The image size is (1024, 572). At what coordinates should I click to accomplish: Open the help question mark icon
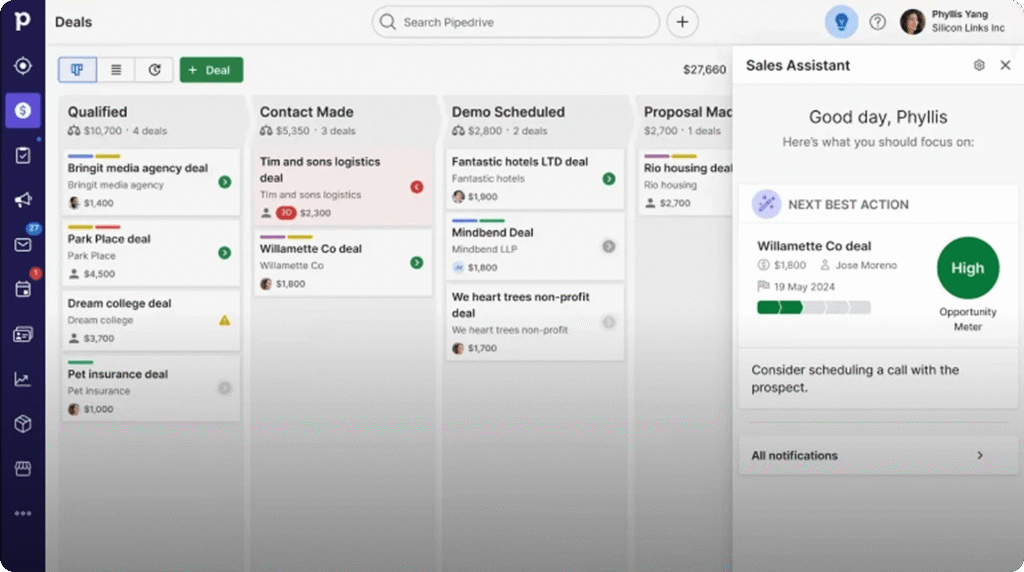[x=878, y=22]
